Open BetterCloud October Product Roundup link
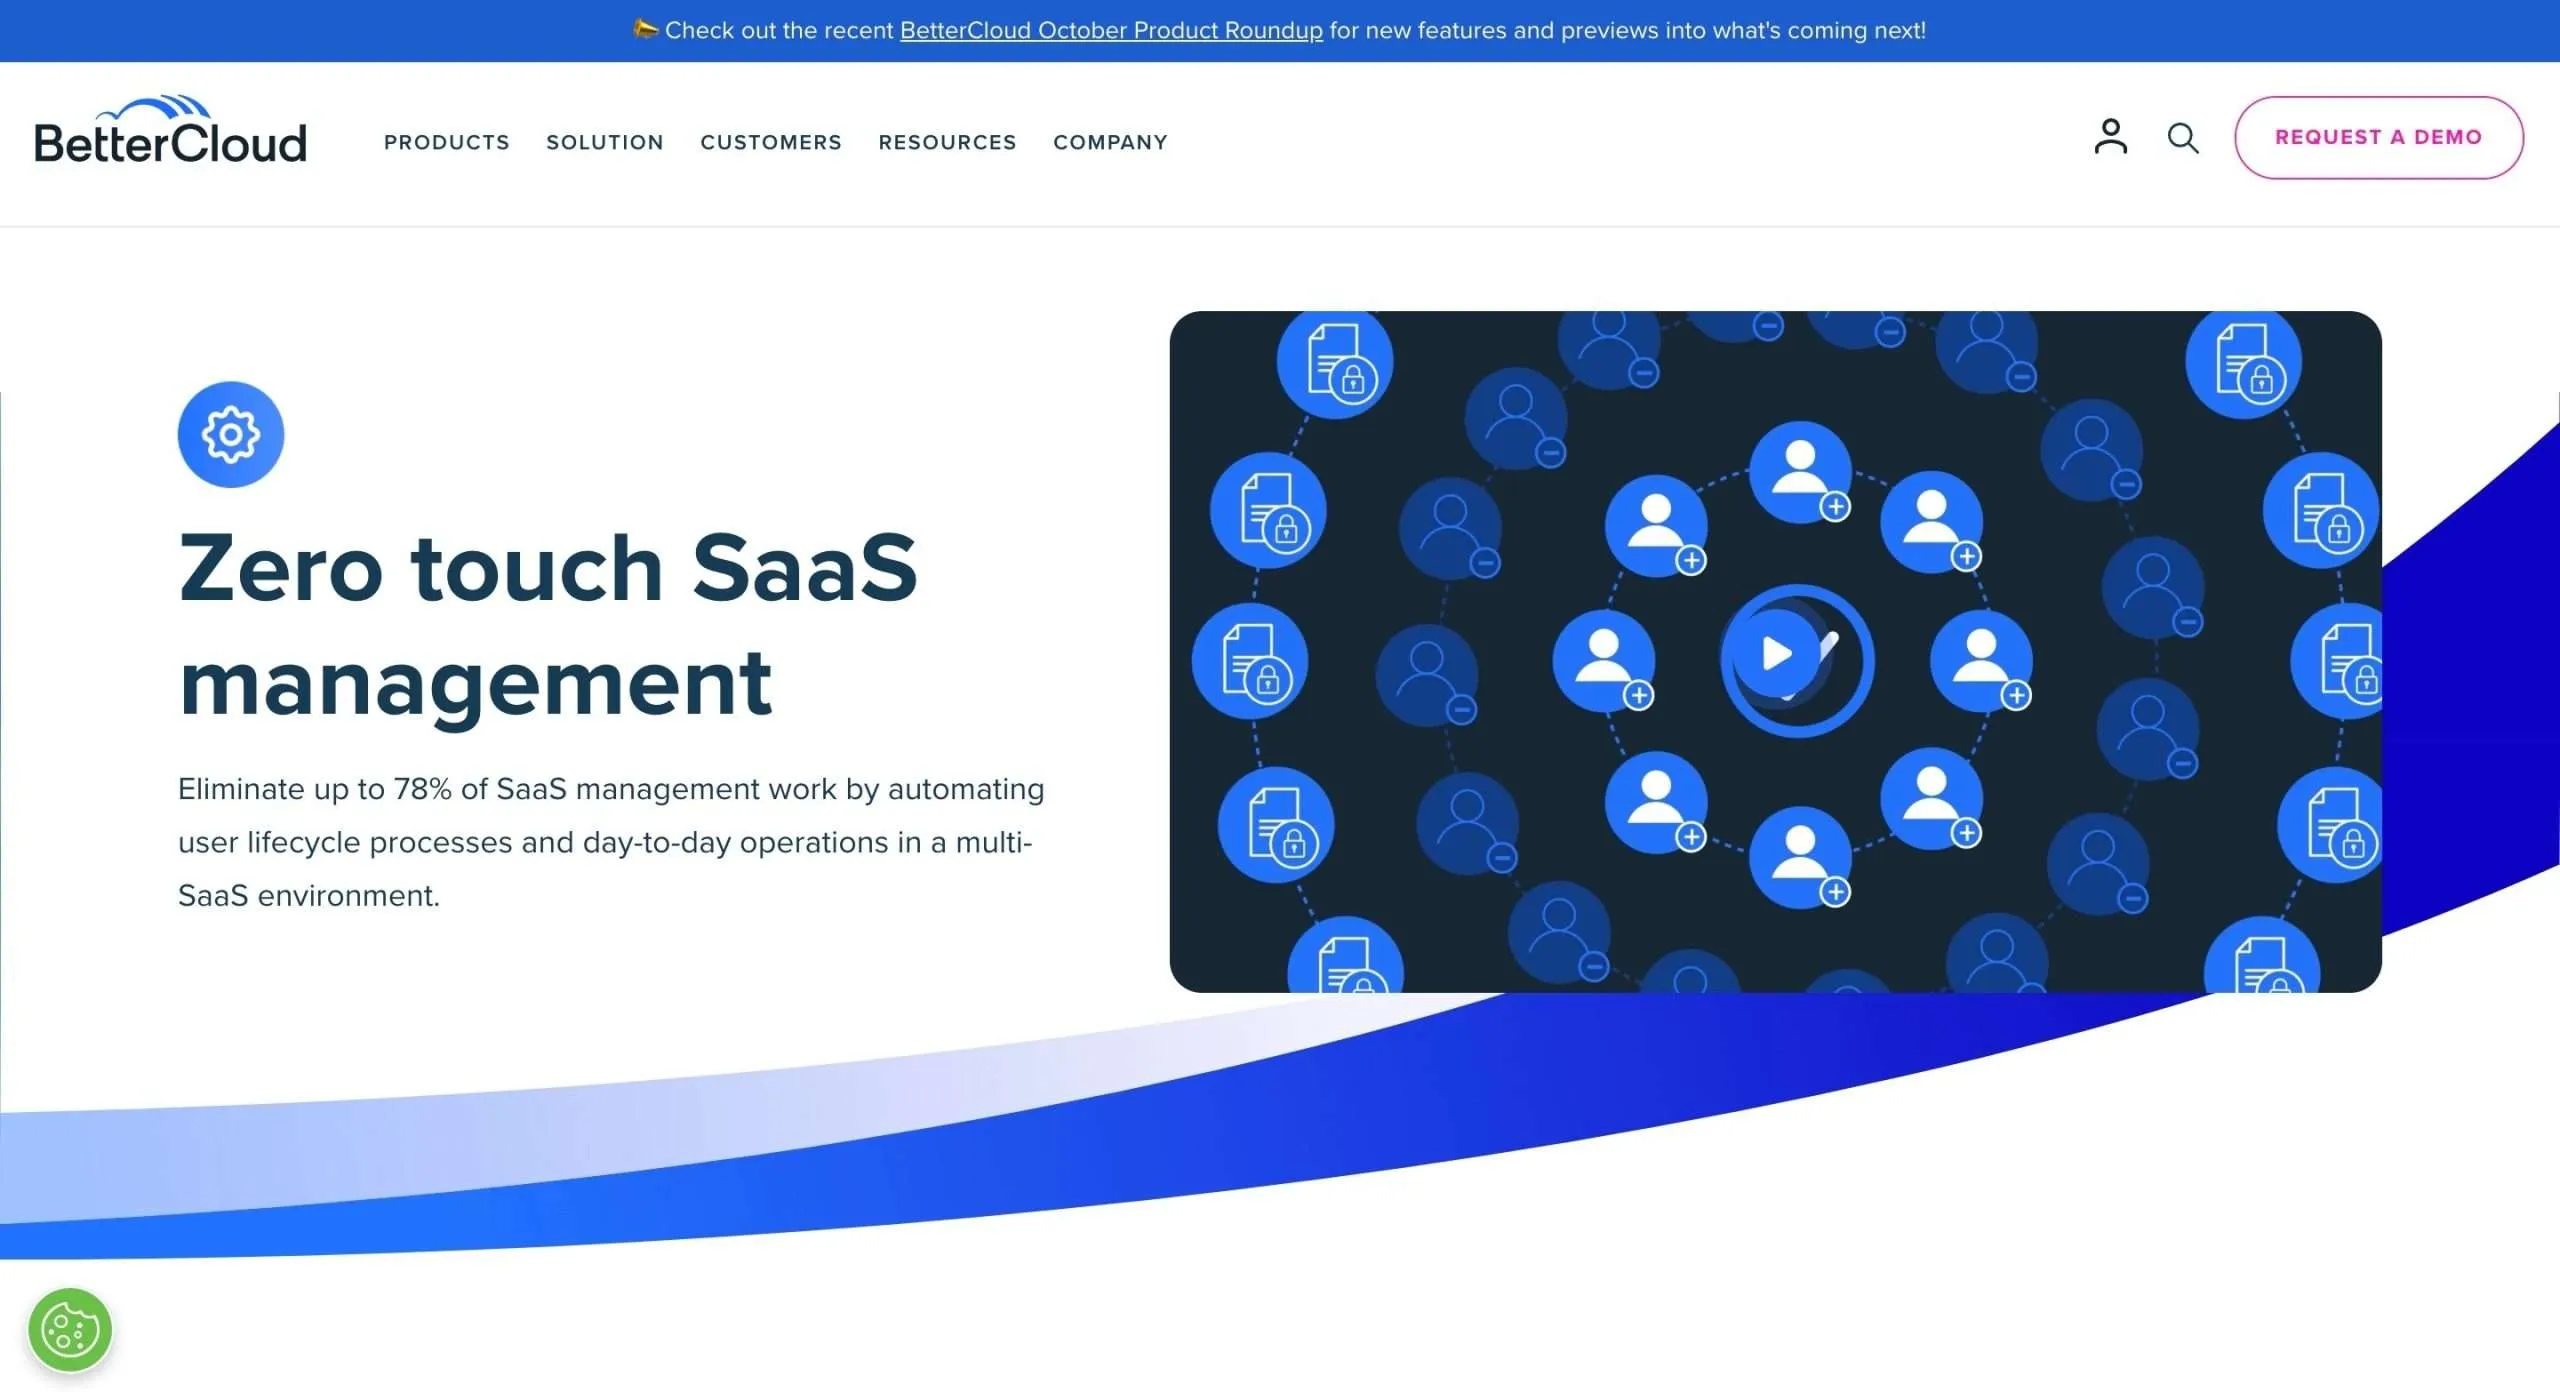Viewport: 2560px width, 1392px height. (1111, 30)
